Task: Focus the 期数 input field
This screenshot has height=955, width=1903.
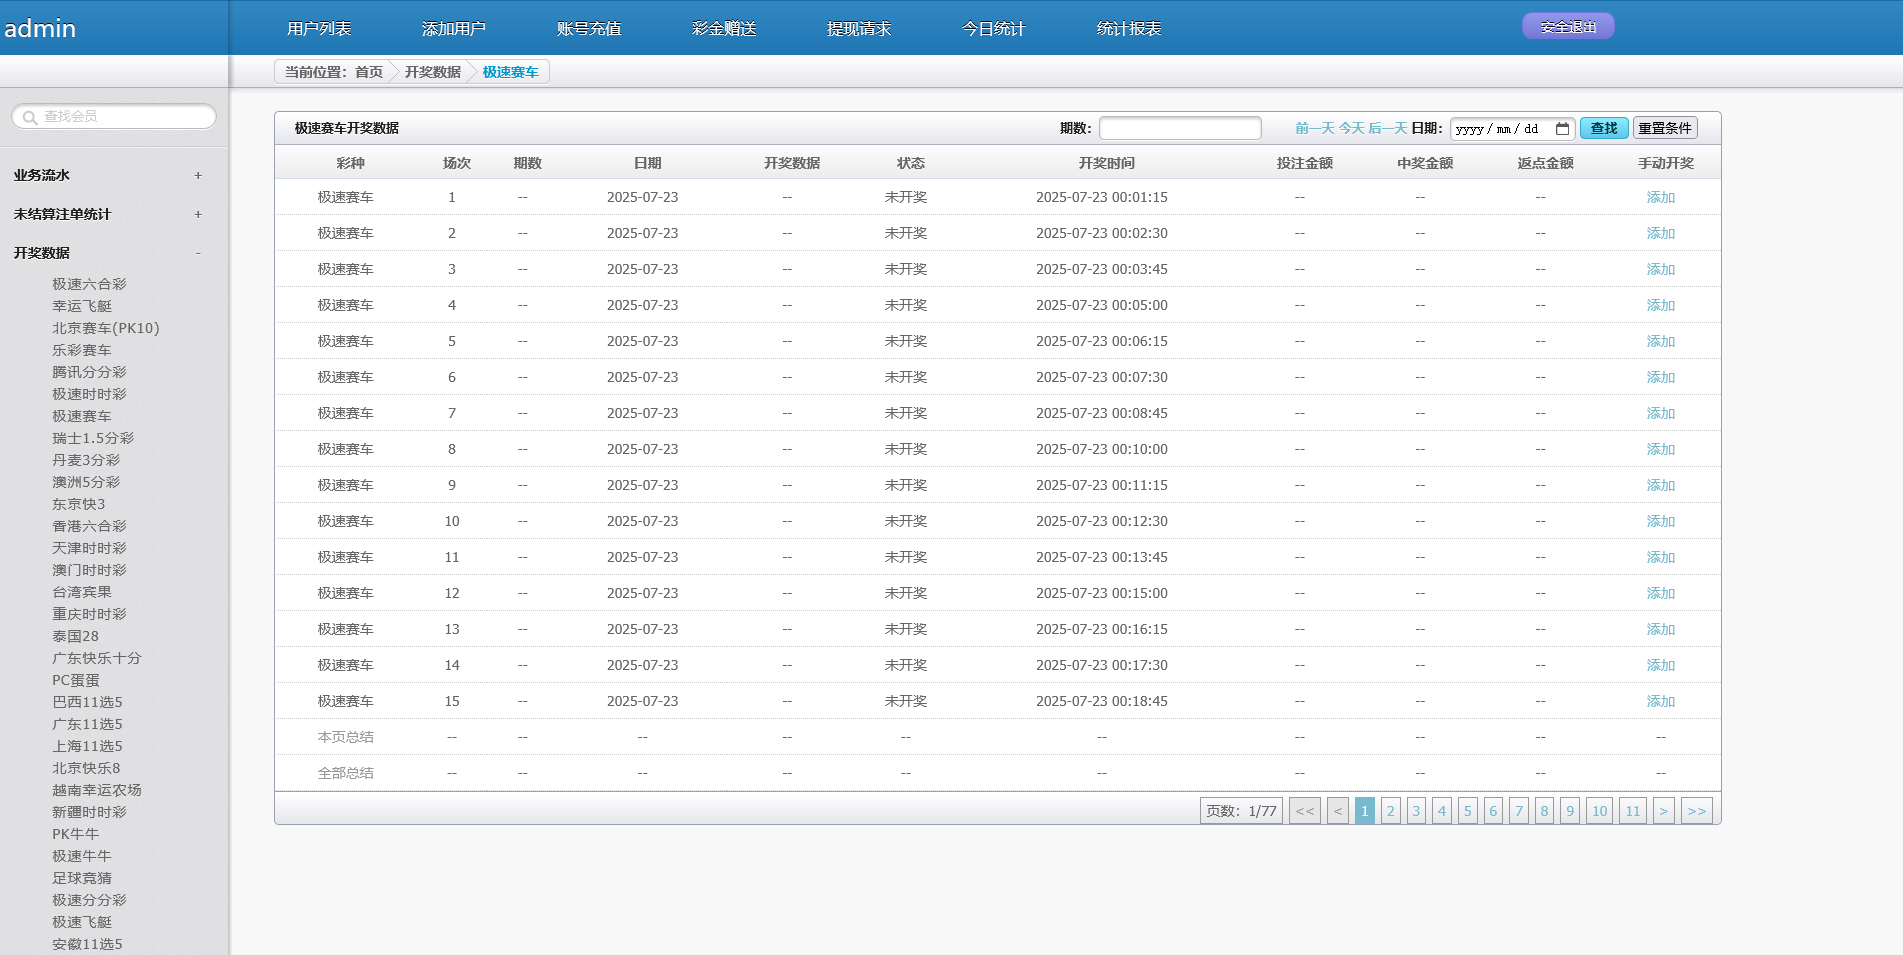Action: (1179, 128)
